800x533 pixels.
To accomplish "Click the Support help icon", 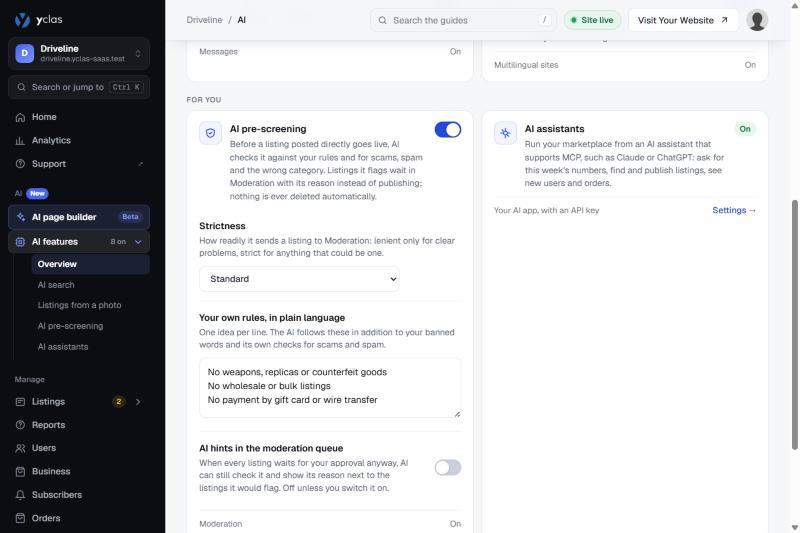I will 20,164.
